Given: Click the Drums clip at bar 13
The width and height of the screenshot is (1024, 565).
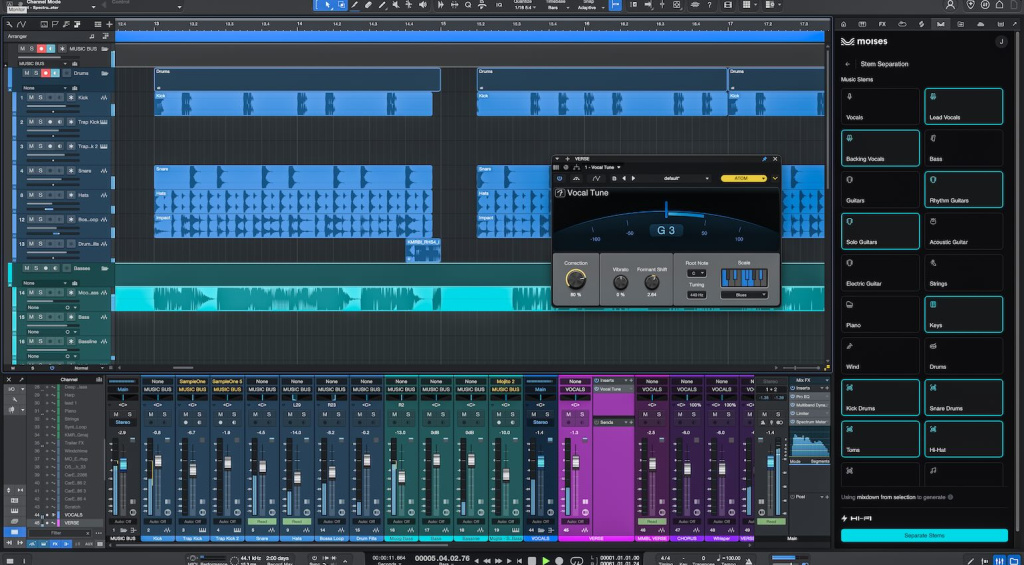Looking at the screenshot, I should [297, 80].
